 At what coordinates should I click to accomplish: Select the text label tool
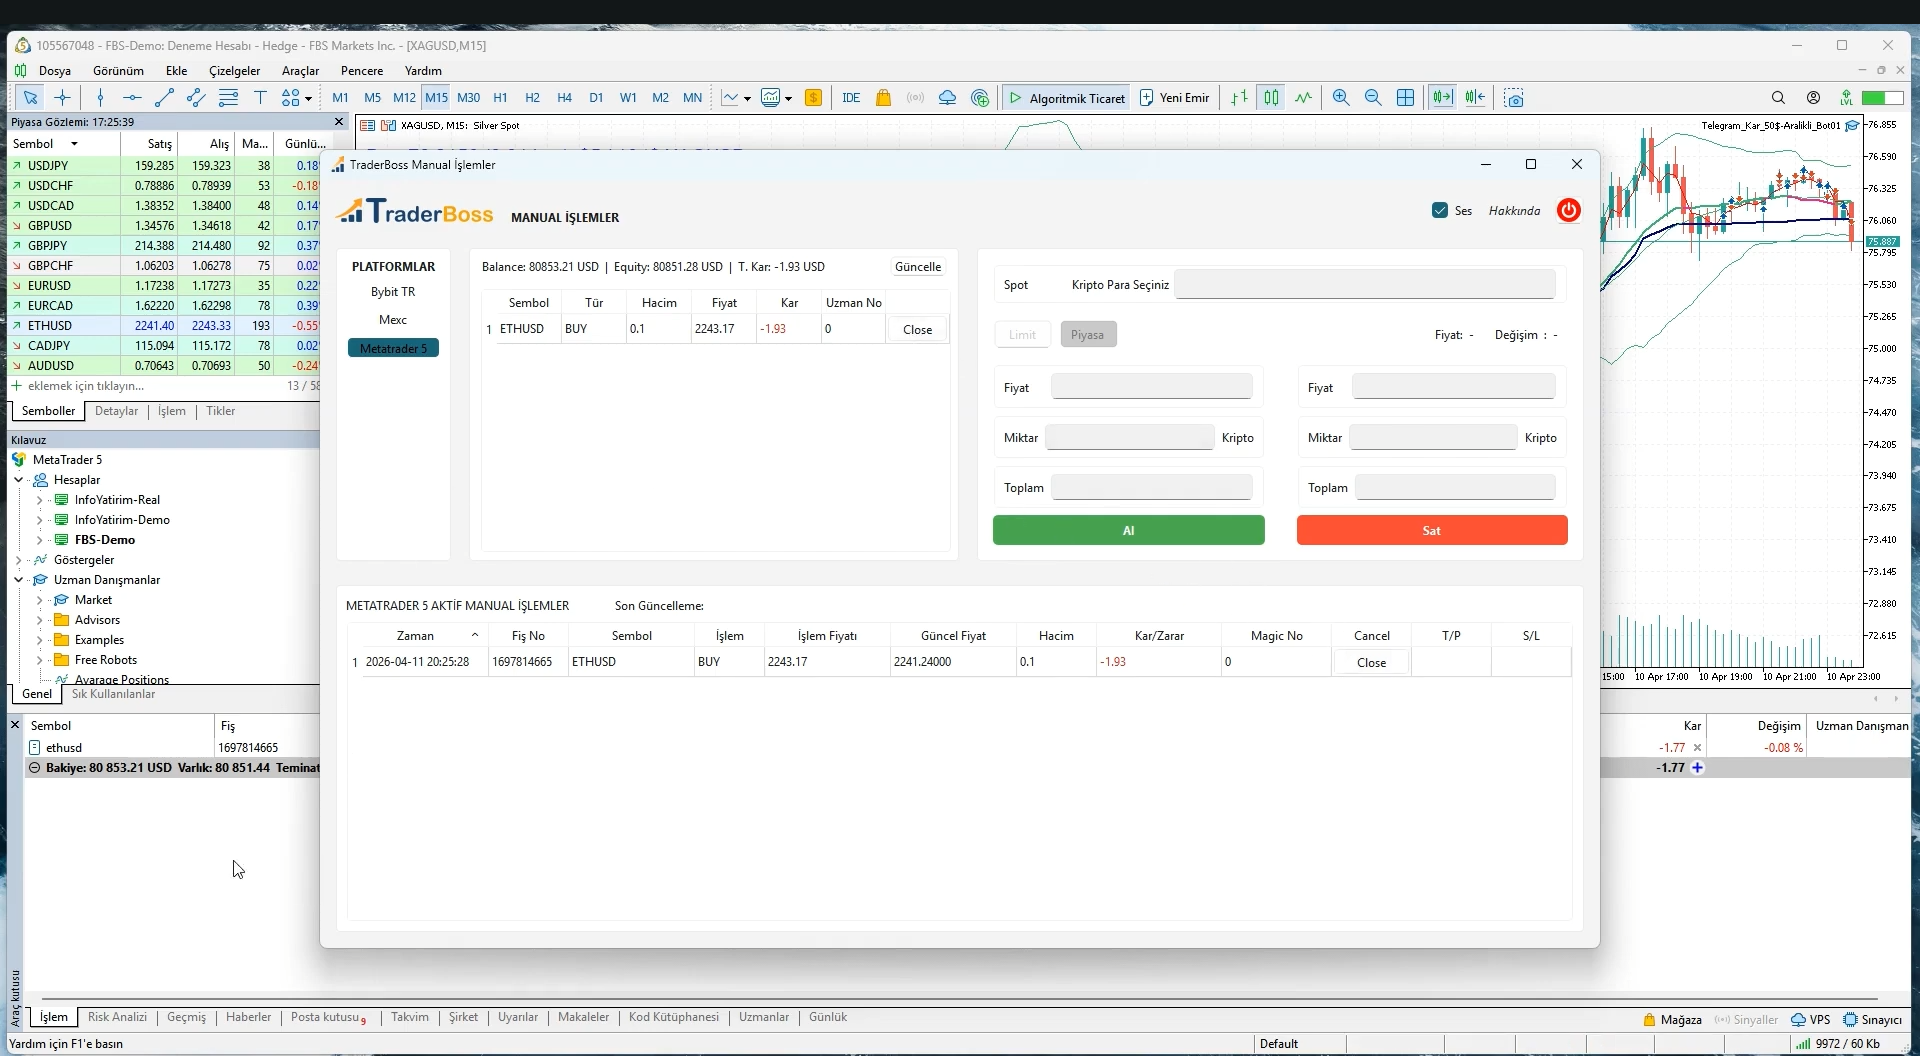pos(260,97)
